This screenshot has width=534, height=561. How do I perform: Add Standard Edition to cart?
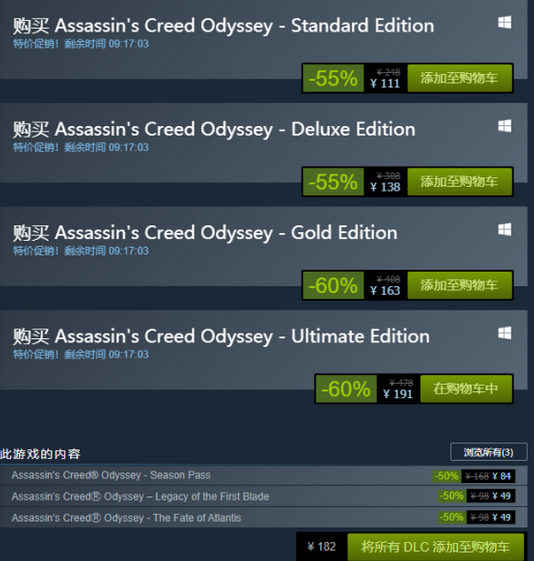[459, 78]
